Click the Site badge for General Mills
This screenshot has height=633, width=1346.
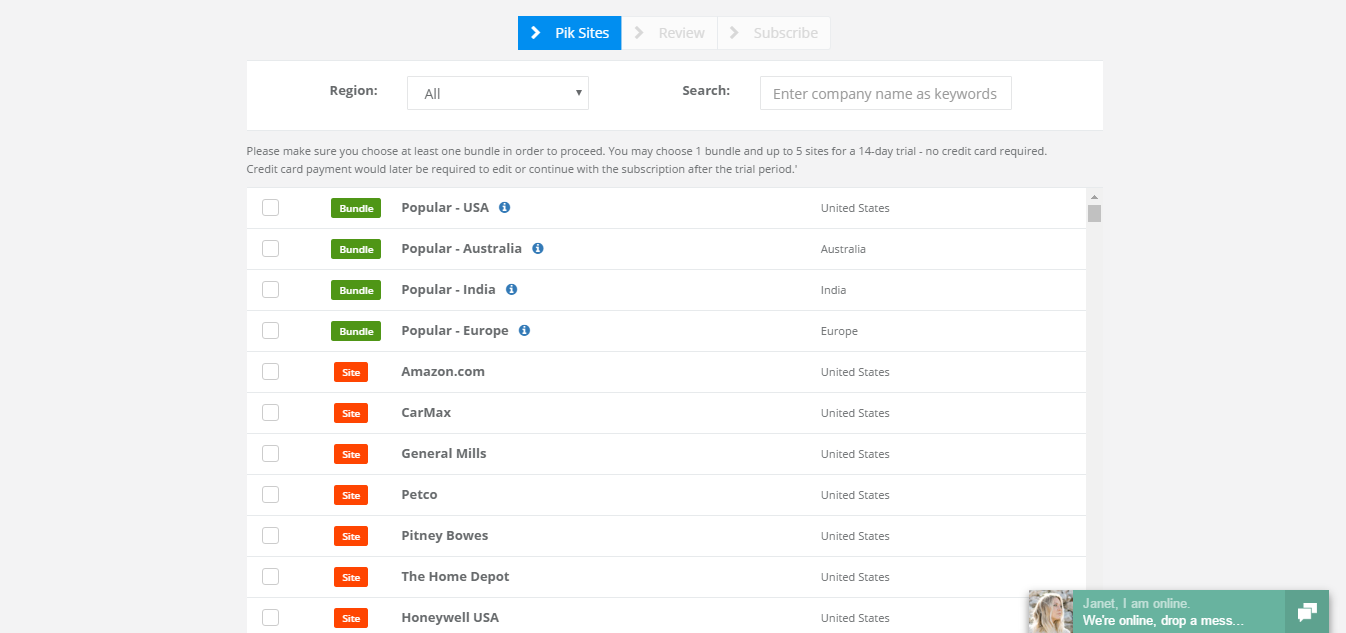(x=351, y=454)
